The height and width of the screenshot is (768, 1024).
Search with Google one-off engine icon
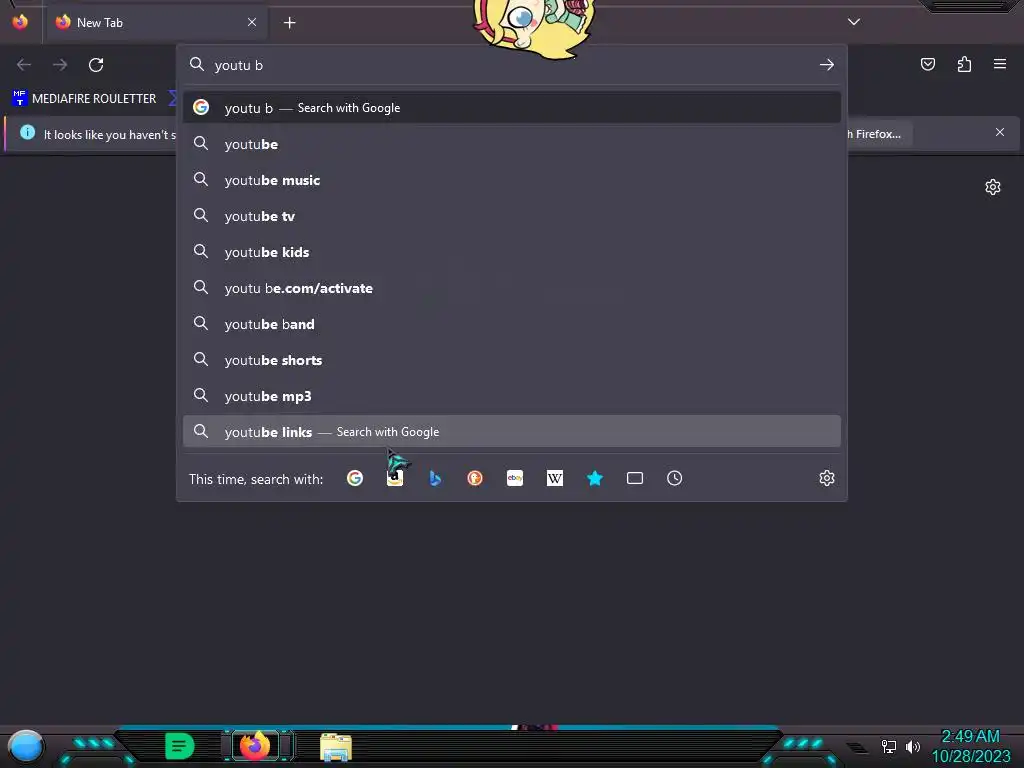(x=355, y=478)
